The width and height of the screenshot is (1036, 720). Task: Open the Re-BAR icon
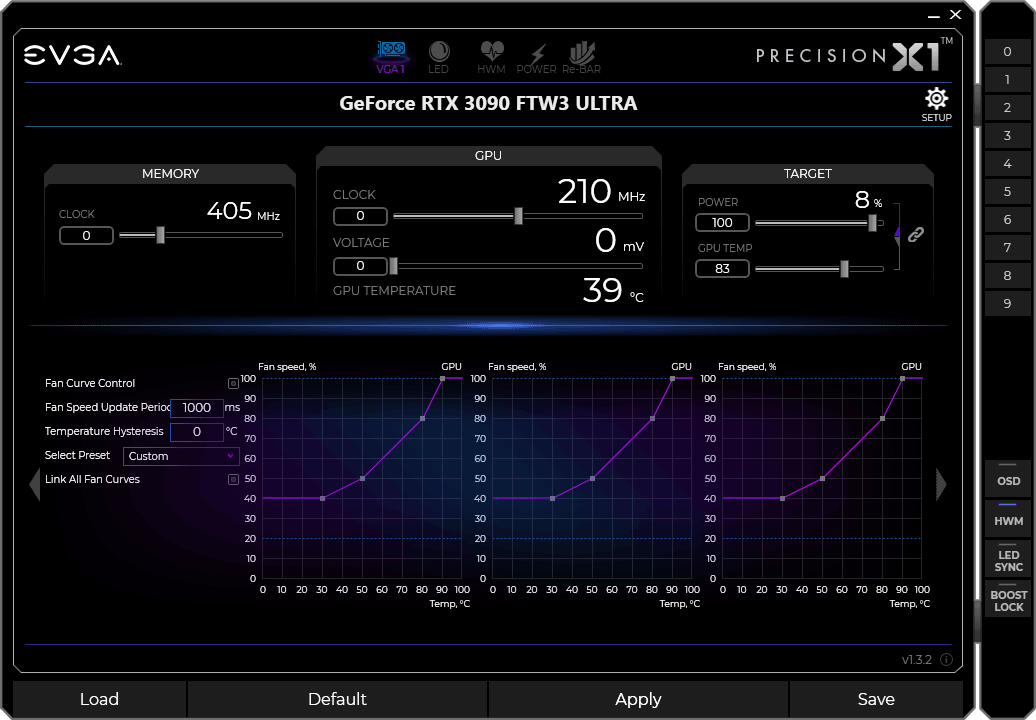pos(582,56)
